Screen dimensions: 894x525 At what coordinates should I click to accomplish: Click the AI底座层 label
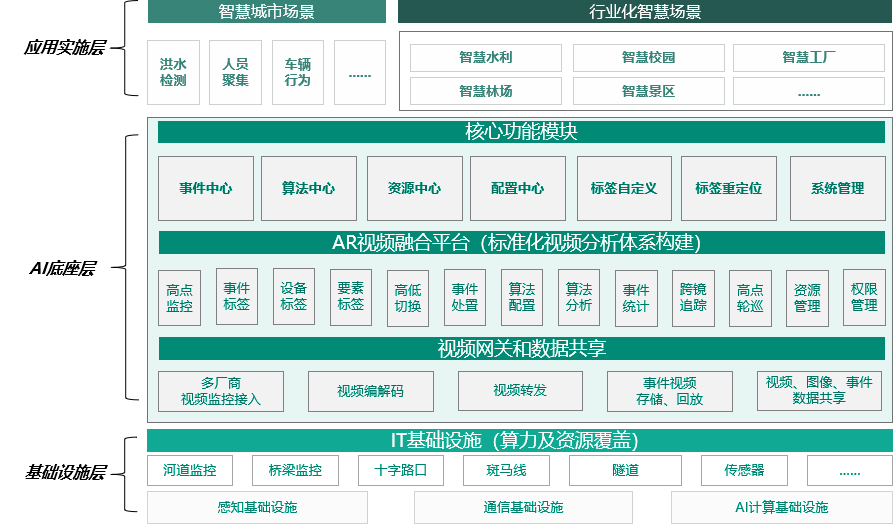(x=63, y=268)
